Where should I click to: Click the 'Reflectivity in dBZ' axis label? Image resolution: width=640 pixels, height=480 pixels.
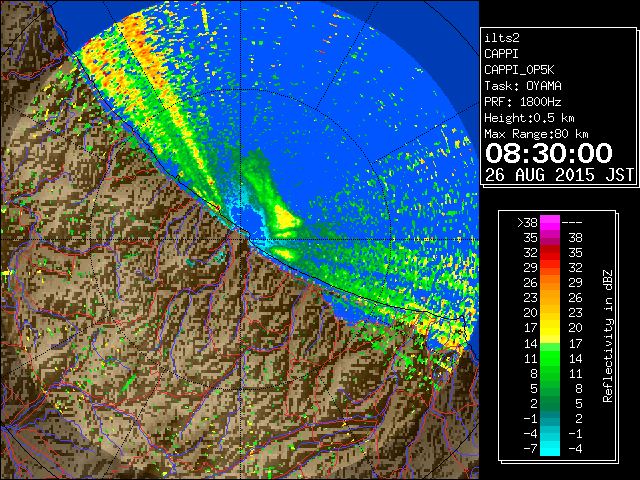pos(608,336)
